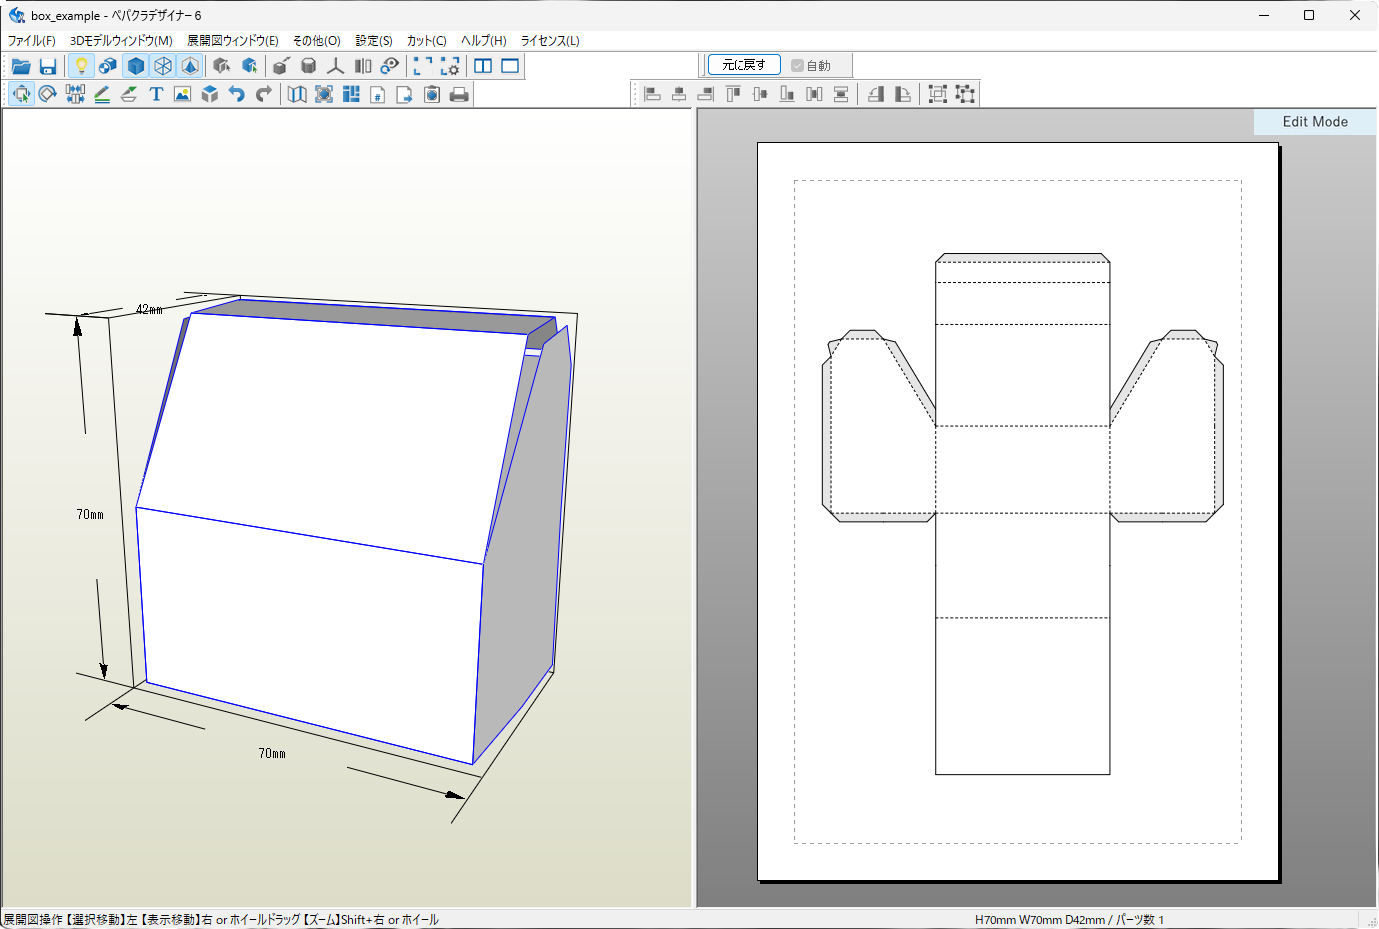Image resolution: width=1379 pixels, height=929 pixels.
Task: Toggle wireframe cube display mode
Action: [163, 66]
